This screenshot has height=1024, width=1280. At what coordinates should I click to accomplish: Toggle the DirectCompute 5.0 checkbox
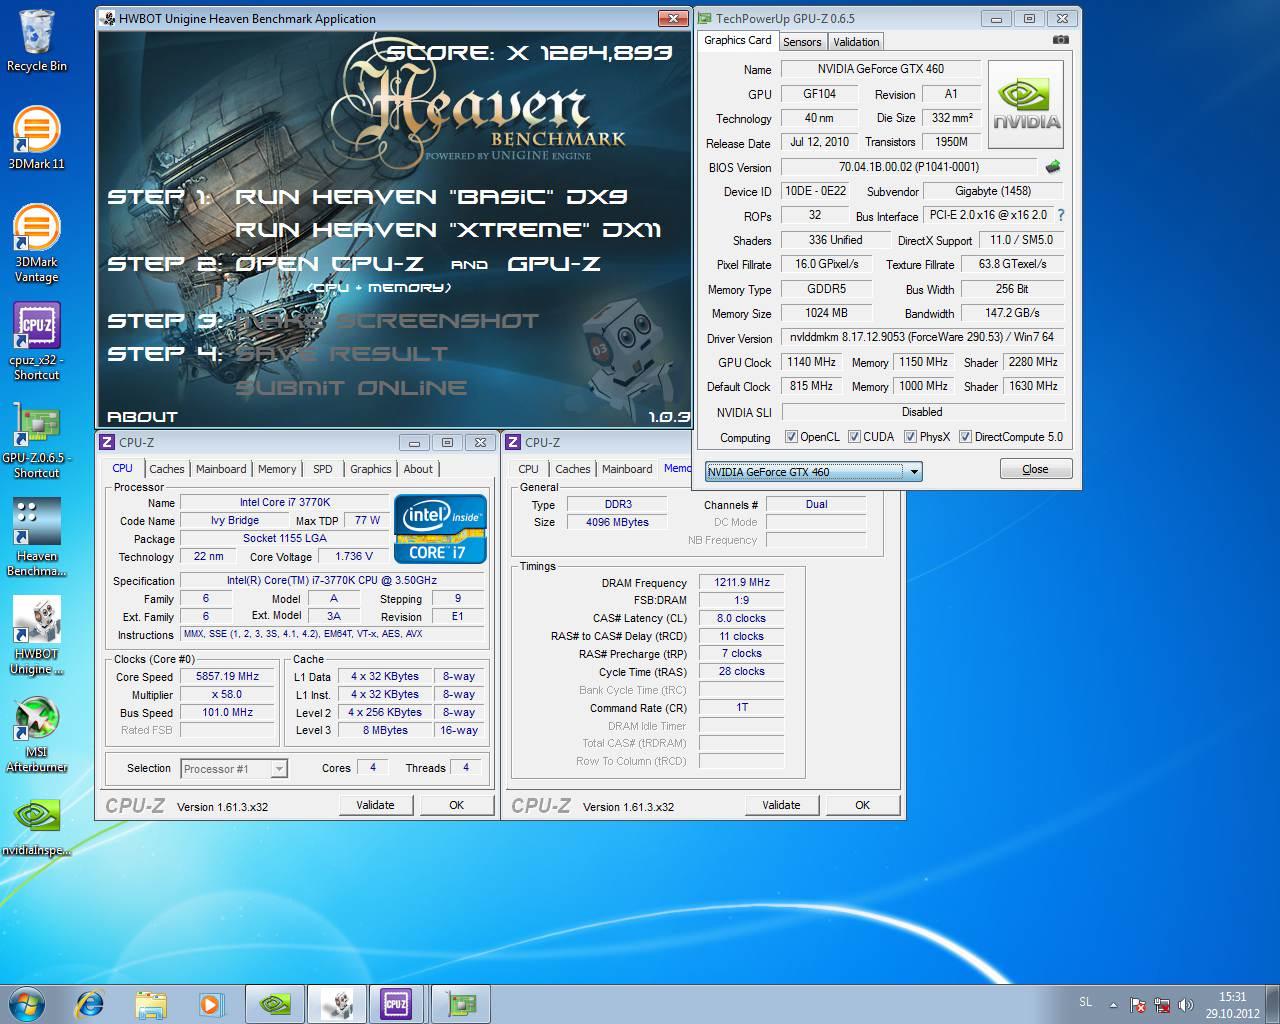click(x=965, y=437)
